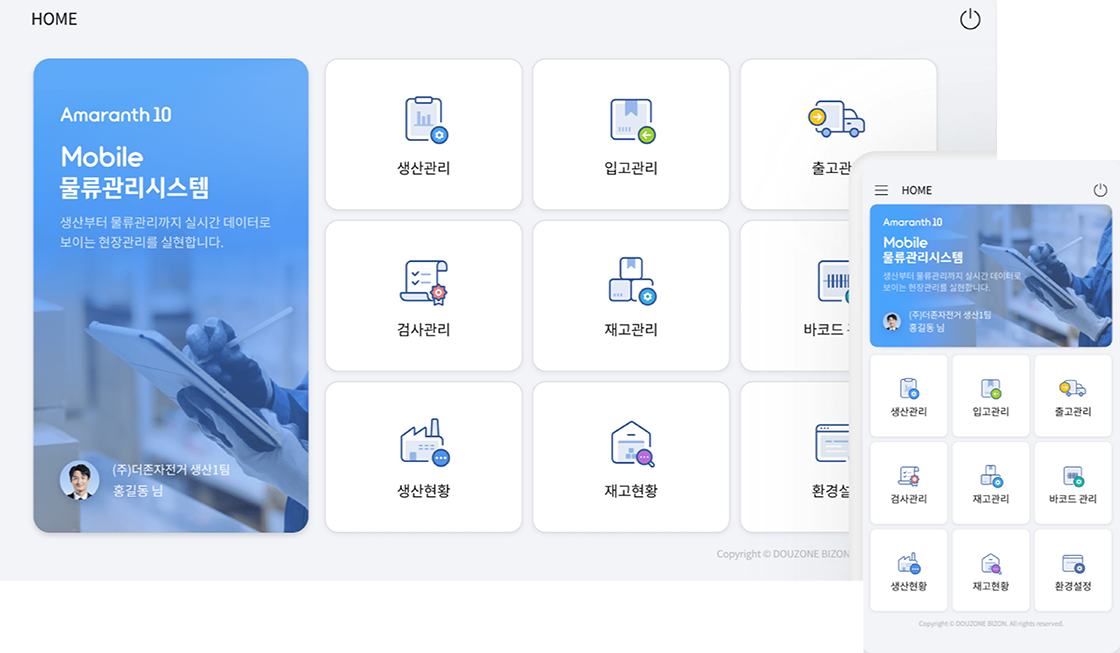Open 검사관리 icon in the tablet view

[424, 282]
